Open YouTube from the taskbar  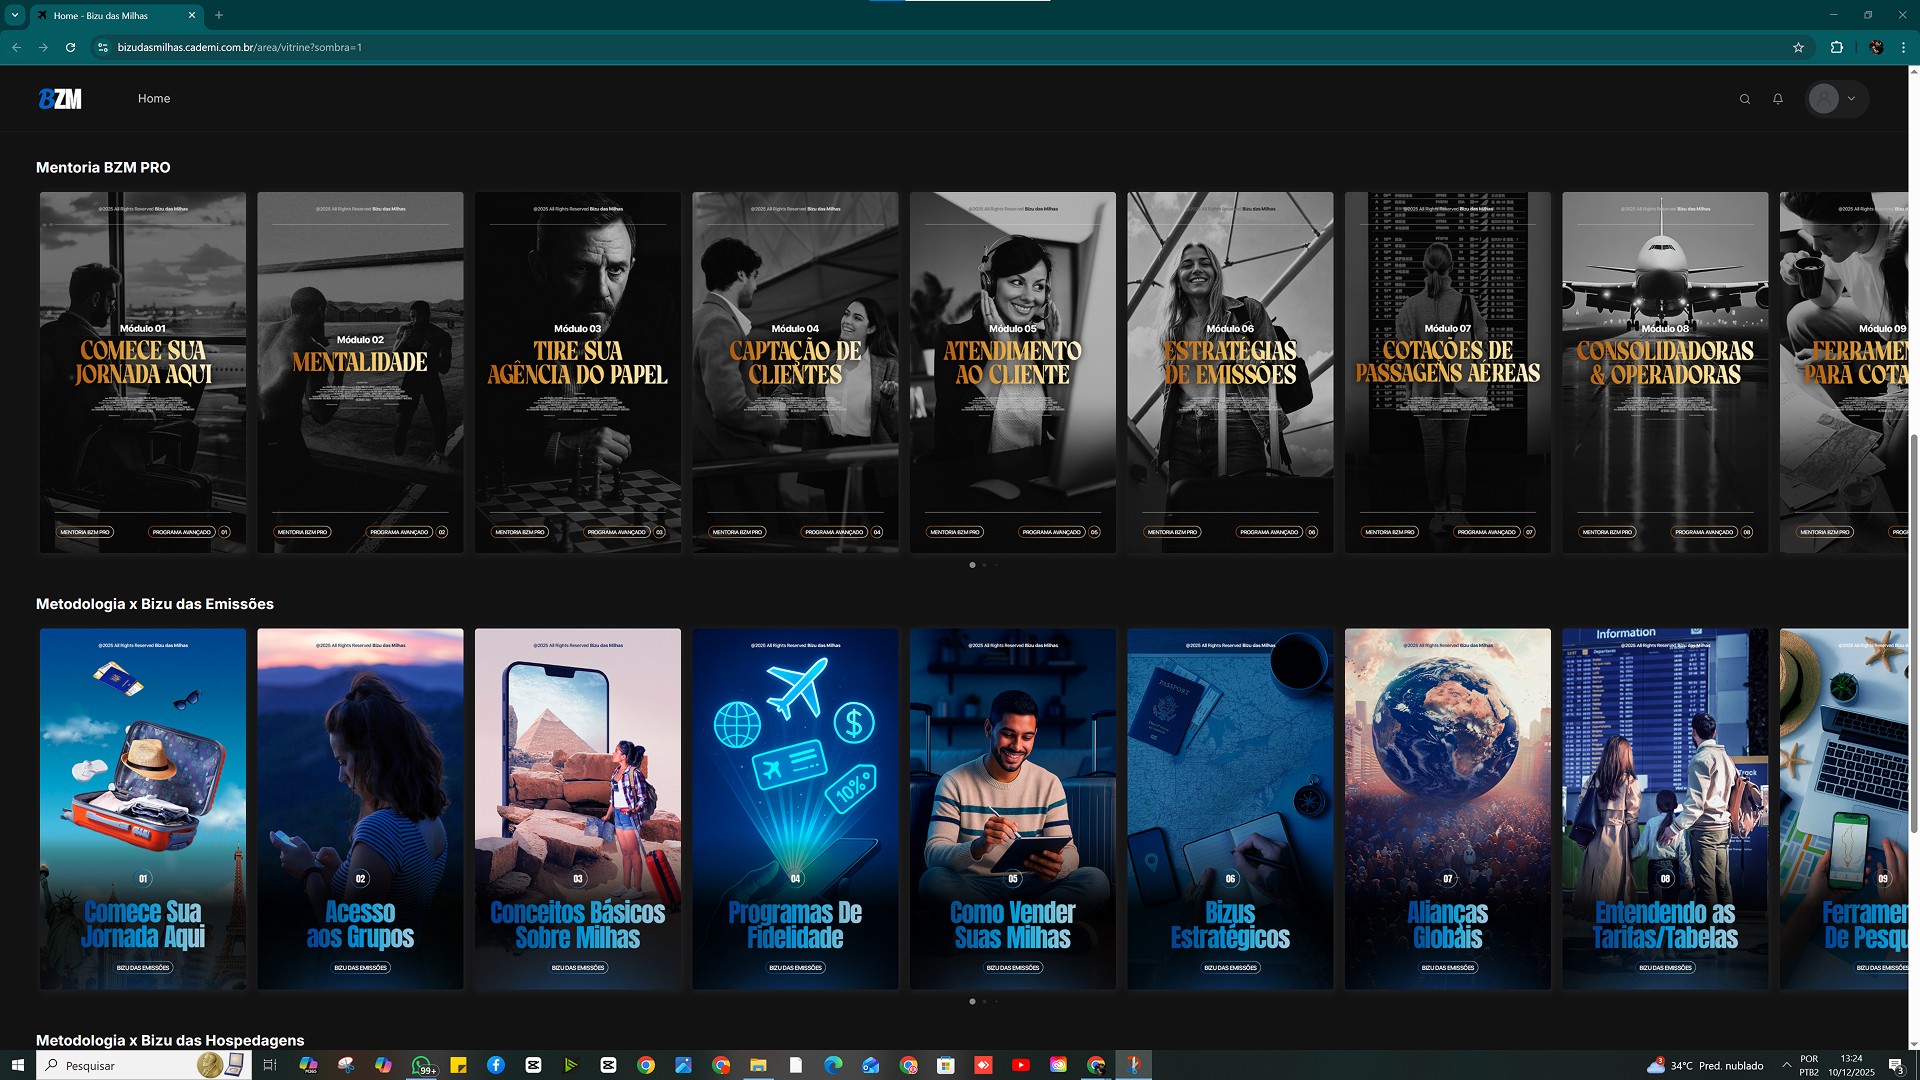(1022, 1066)
